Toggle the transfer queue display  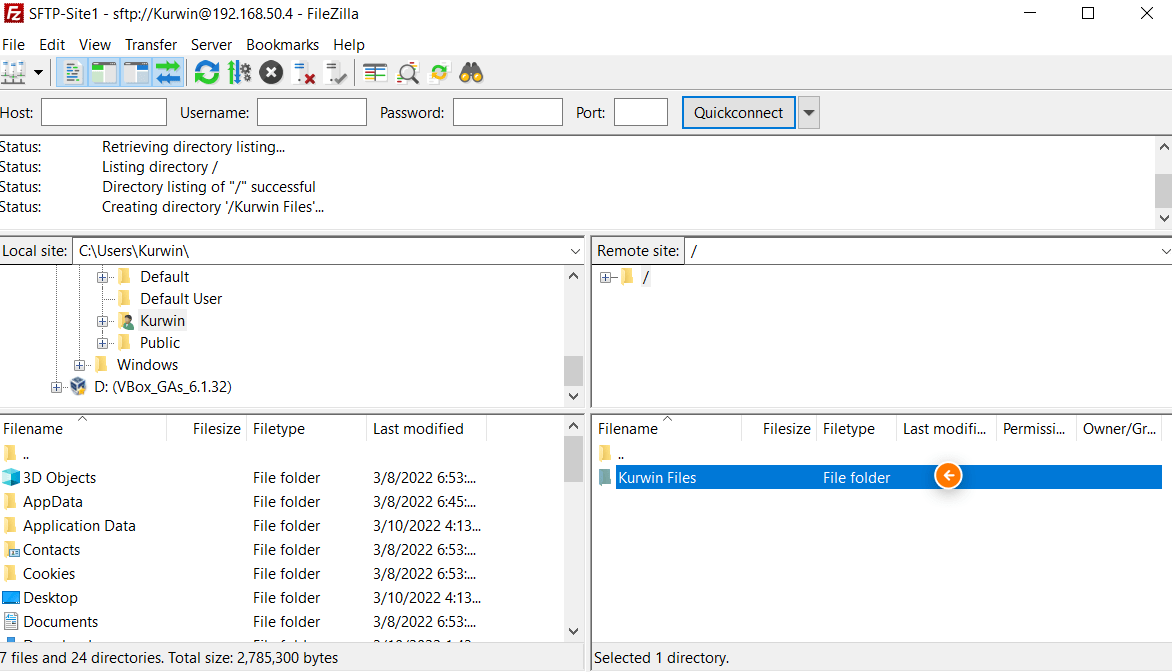click(168, 72)
